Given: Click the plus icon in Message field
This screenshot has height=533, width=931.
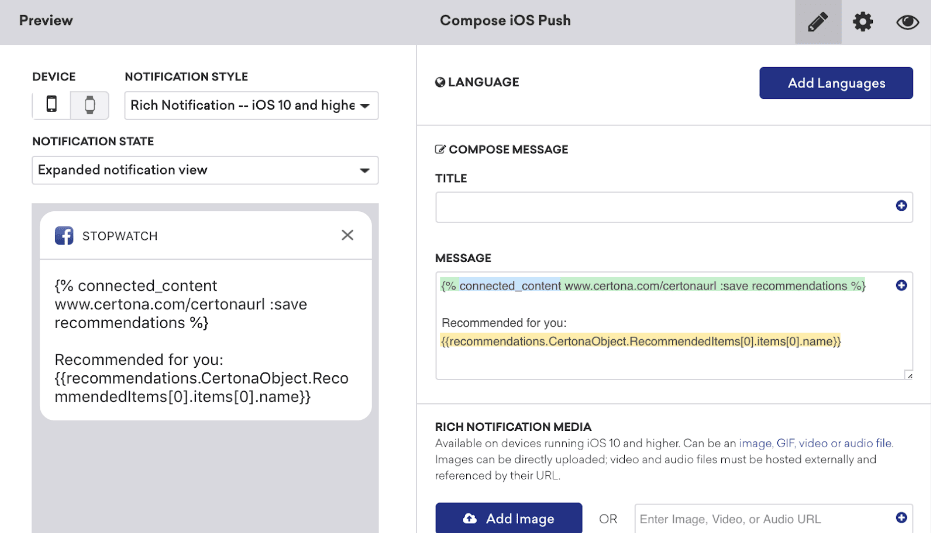Looking at the screenshot, I should point(901,285).
